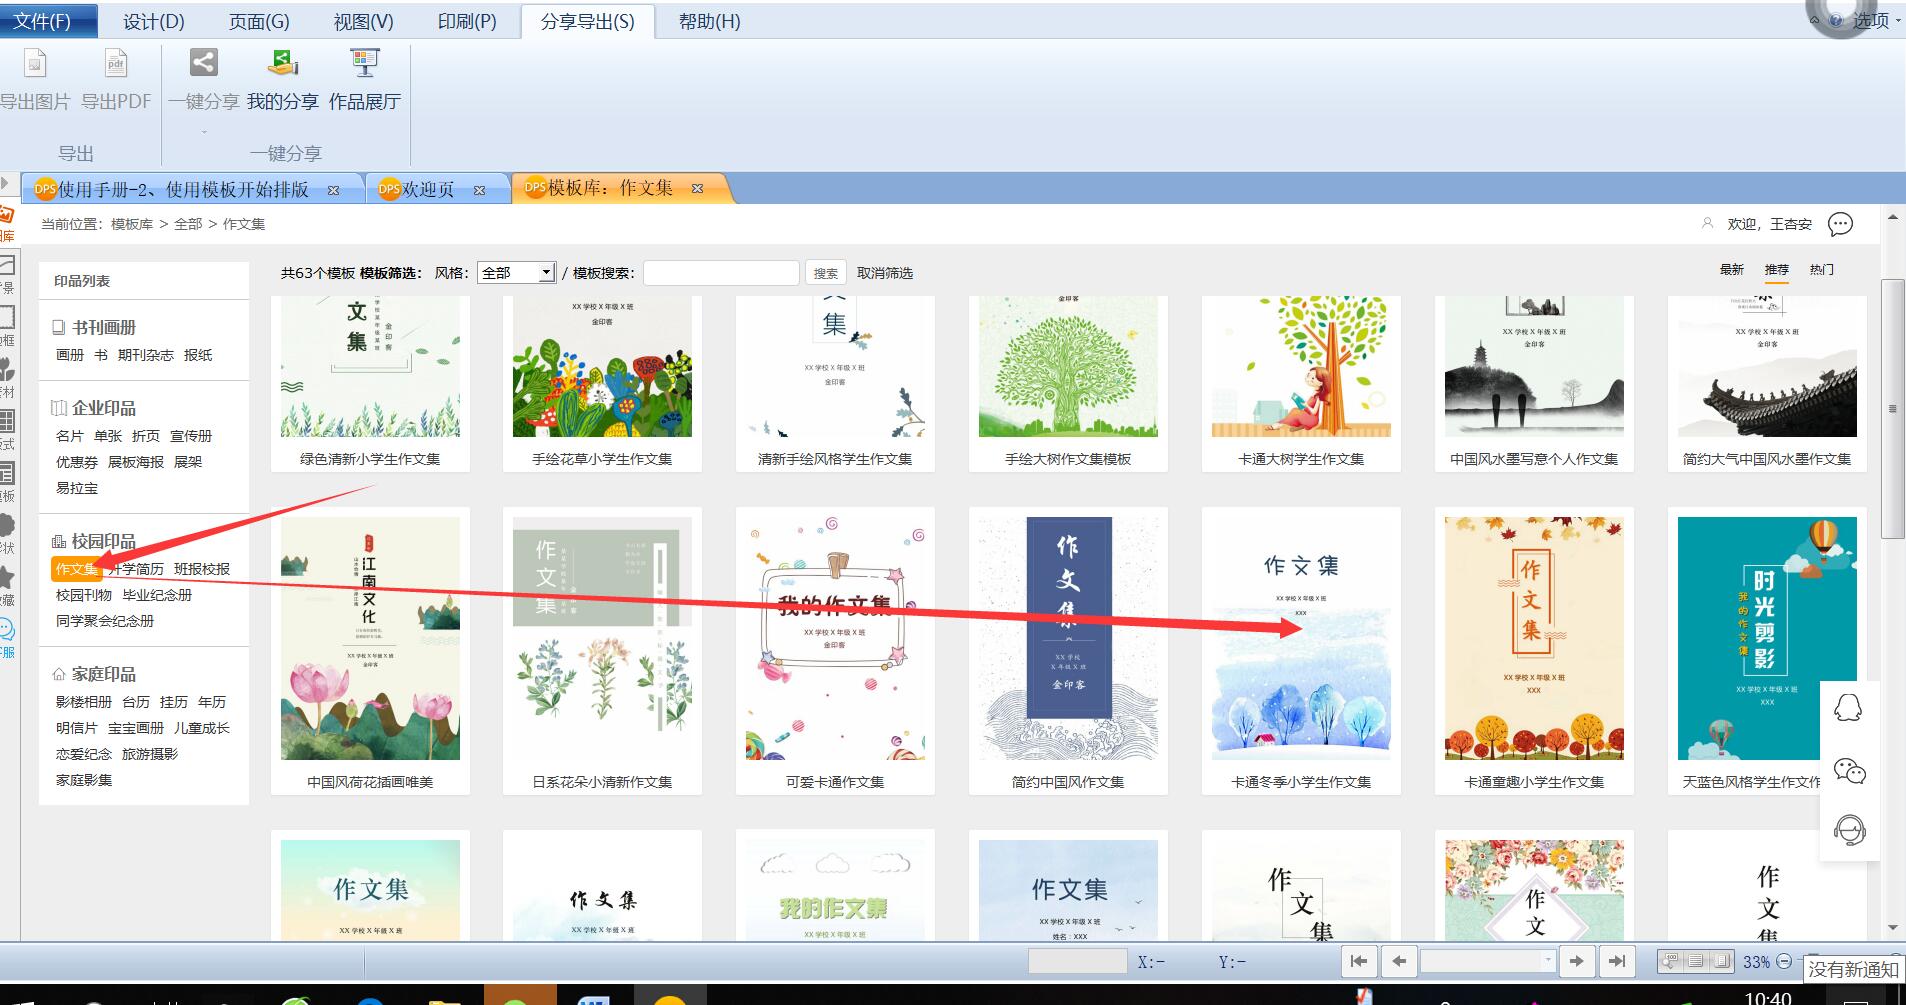Sort templates by 最新
This screenshot has width=1906, height=1005.
(x=1732, y=270)
